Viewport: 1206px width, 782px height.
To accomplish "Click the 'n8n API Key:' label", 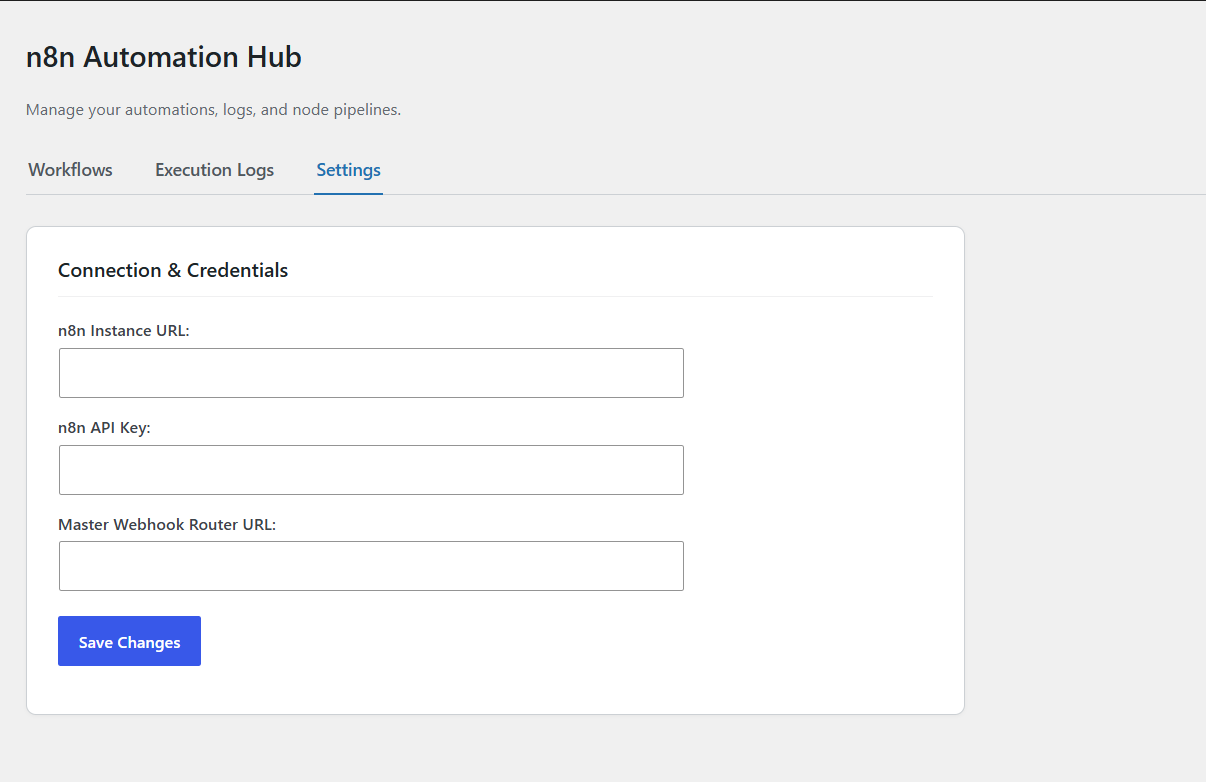I will click(104, 428).
